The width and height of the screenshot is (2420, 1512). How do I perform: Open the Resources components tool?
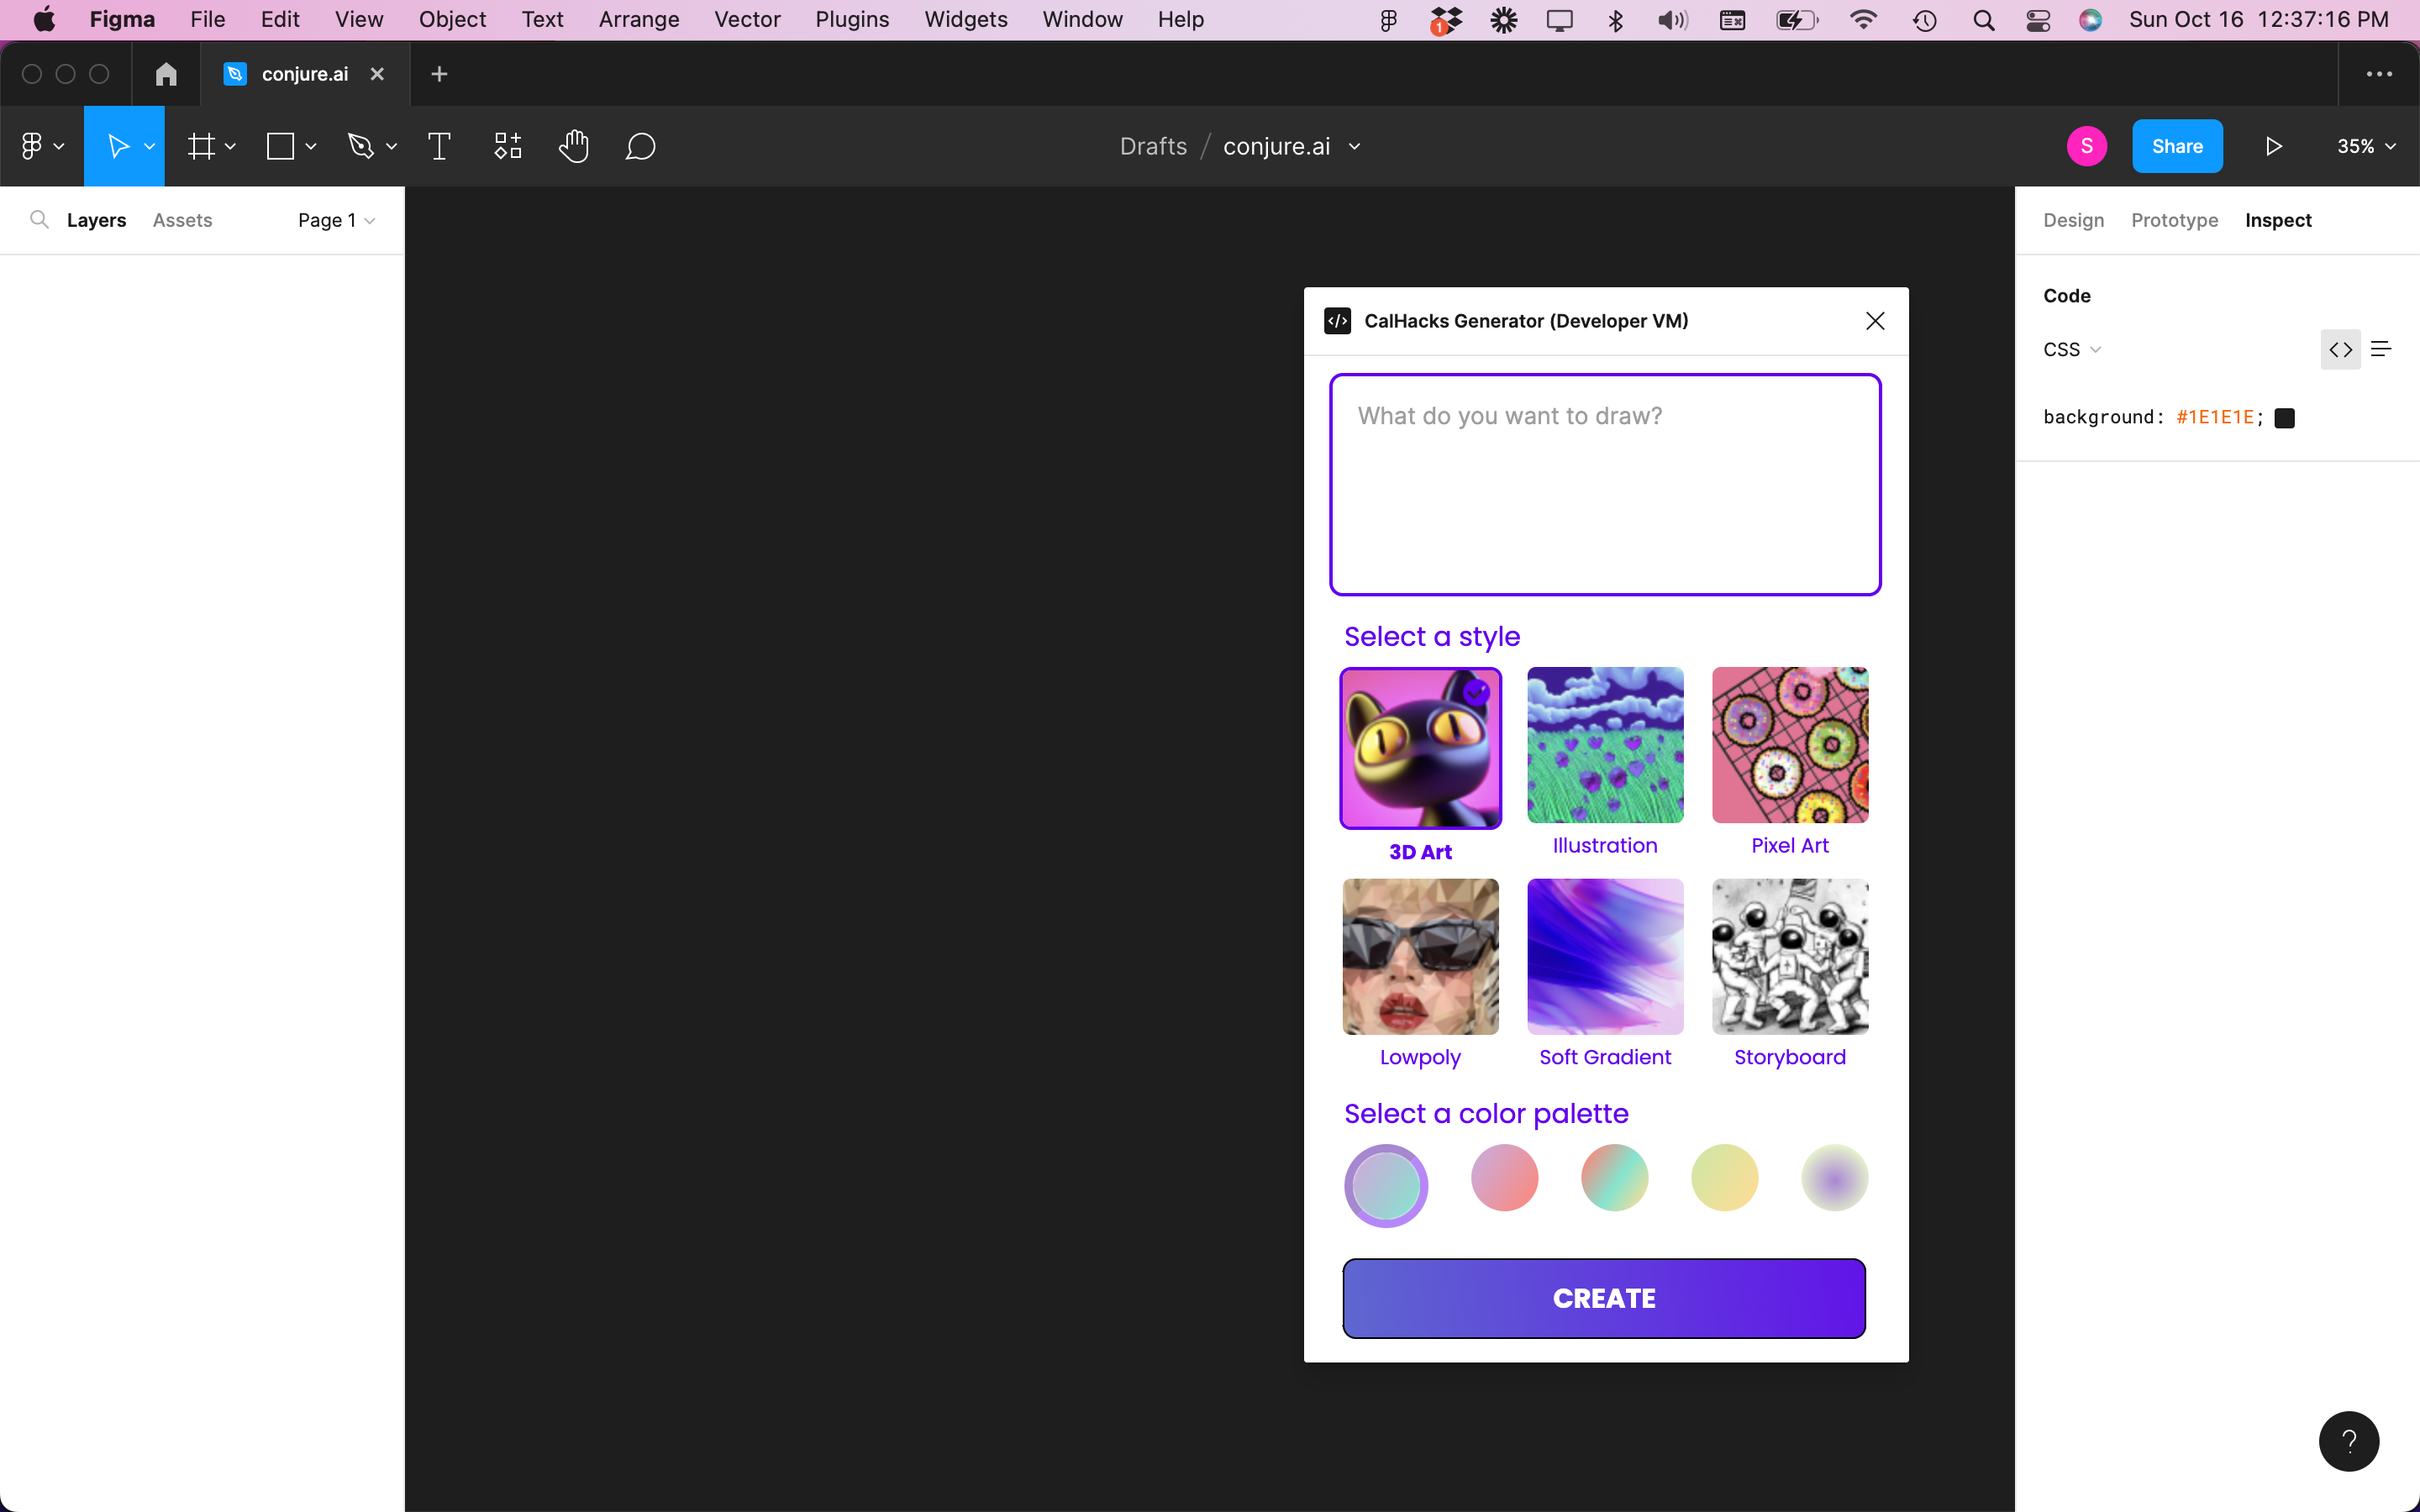[508, 147]
